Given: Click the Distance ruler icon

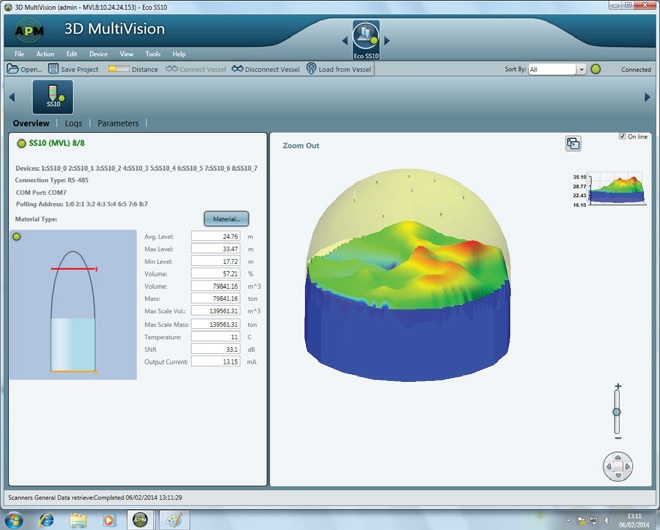Looking at the screenshot, I should pos(118,69).
